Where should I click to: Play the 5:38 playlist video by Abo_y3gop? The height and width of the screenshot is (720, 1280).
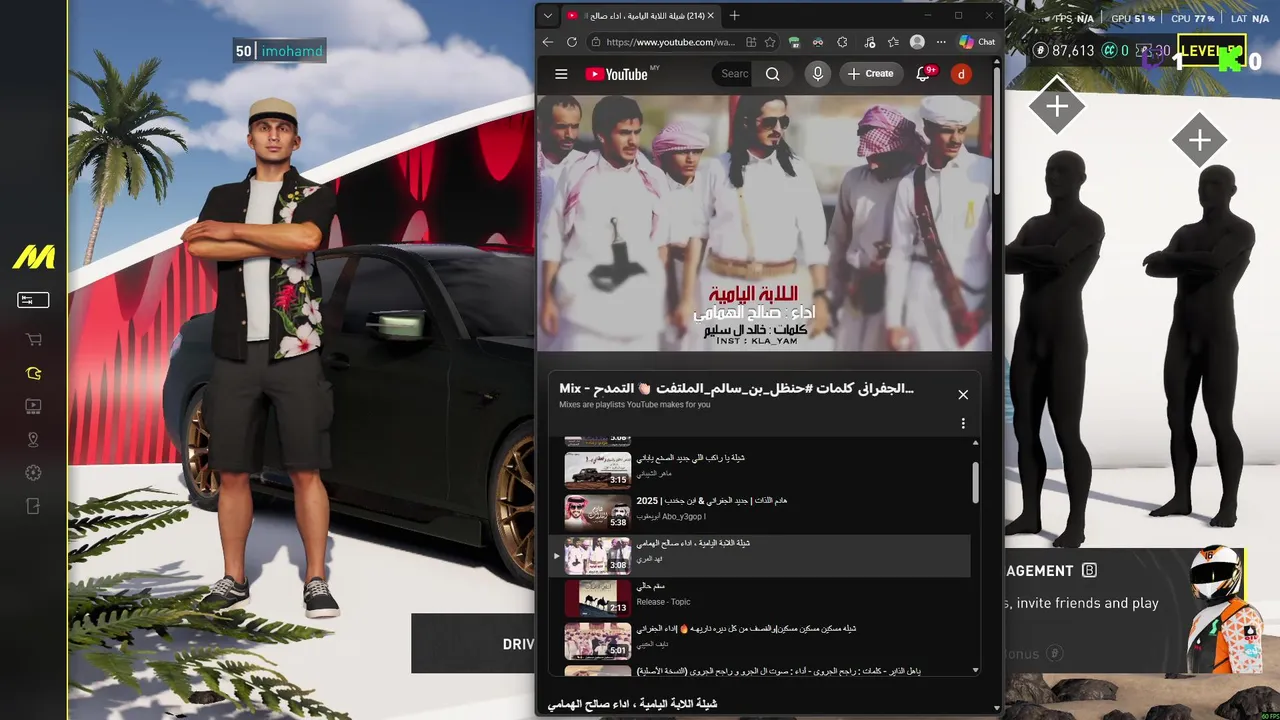[597, 513]
